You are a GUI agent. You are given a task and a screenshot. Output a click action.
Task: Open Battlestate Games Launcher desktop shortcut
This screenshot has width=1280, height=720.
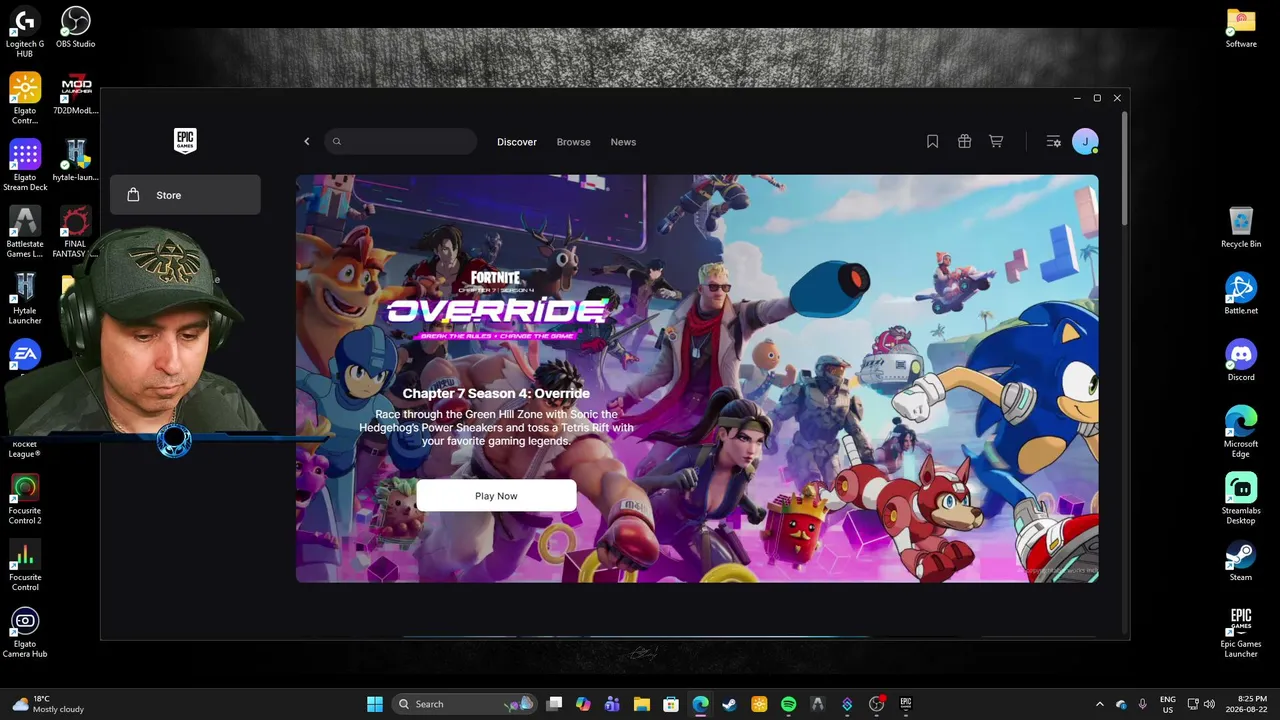click(x=25, y=232)
